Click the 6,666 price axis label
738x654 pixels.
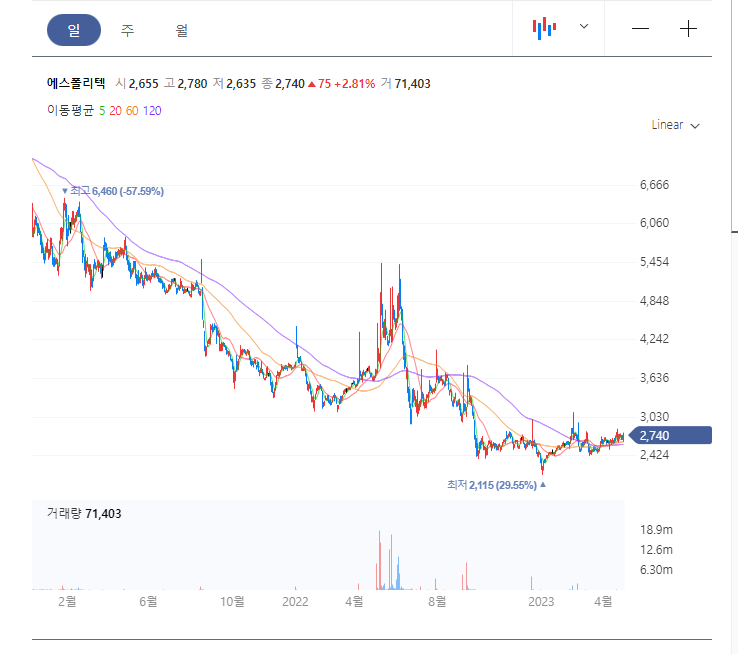point(654,185)
